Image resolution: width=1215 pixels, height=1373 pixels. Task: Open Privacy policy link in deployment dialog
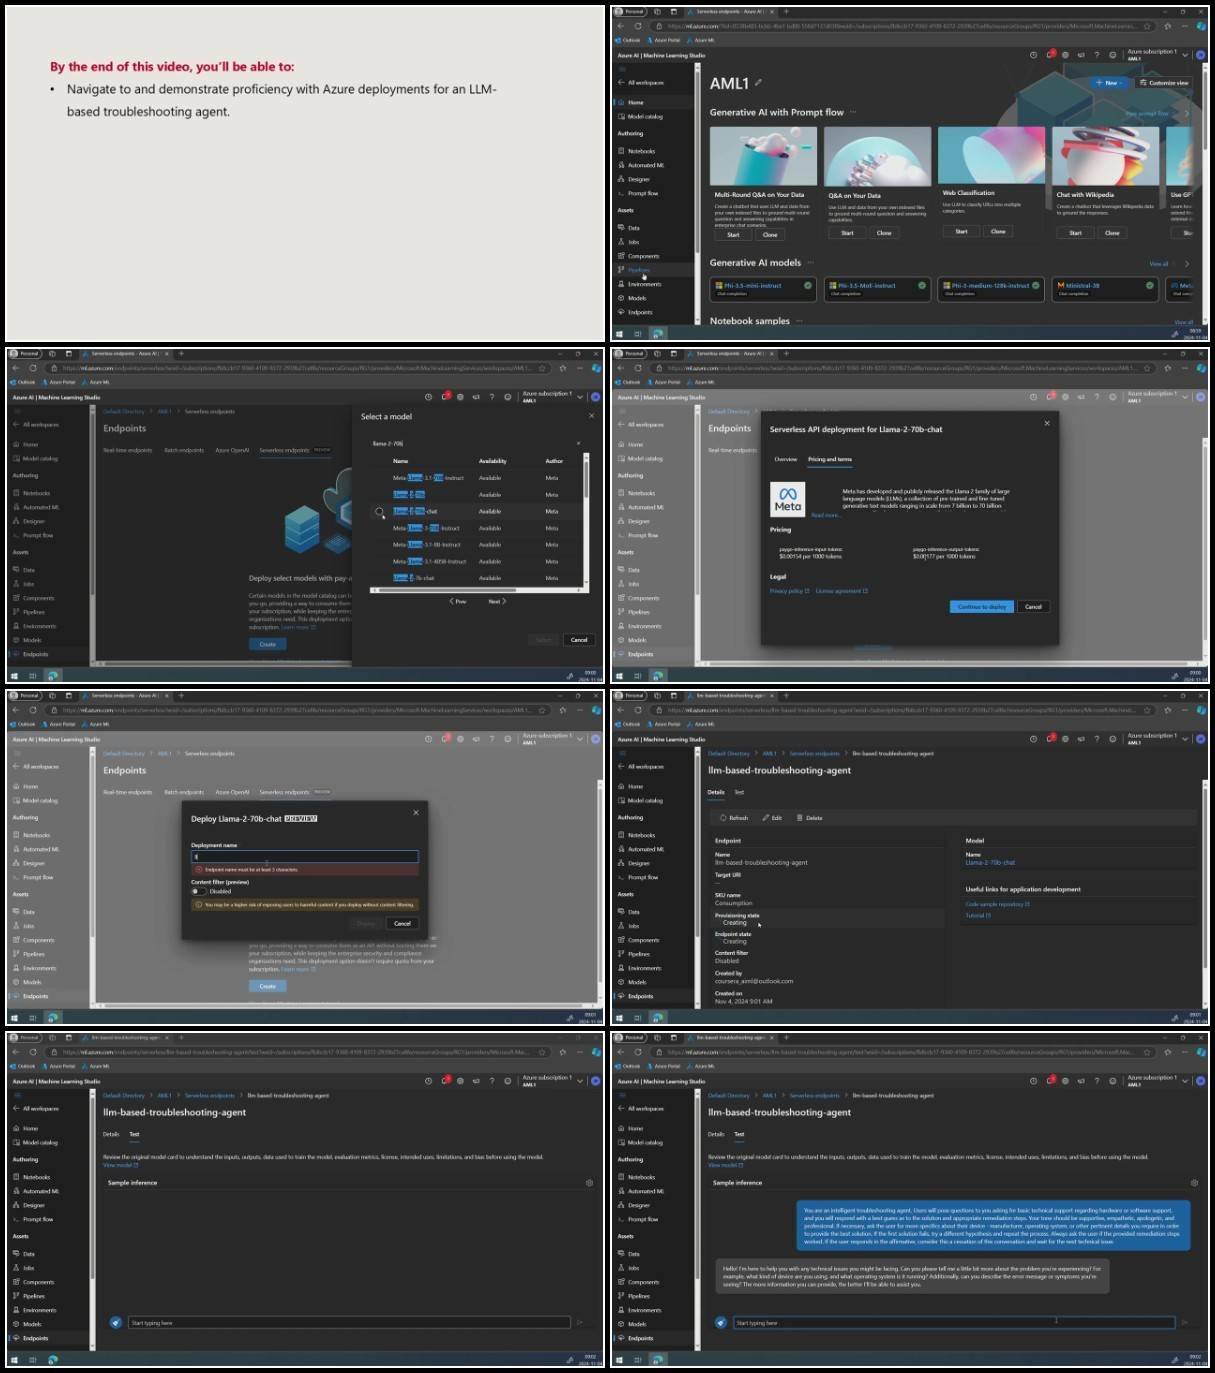(x=789, y=591)
